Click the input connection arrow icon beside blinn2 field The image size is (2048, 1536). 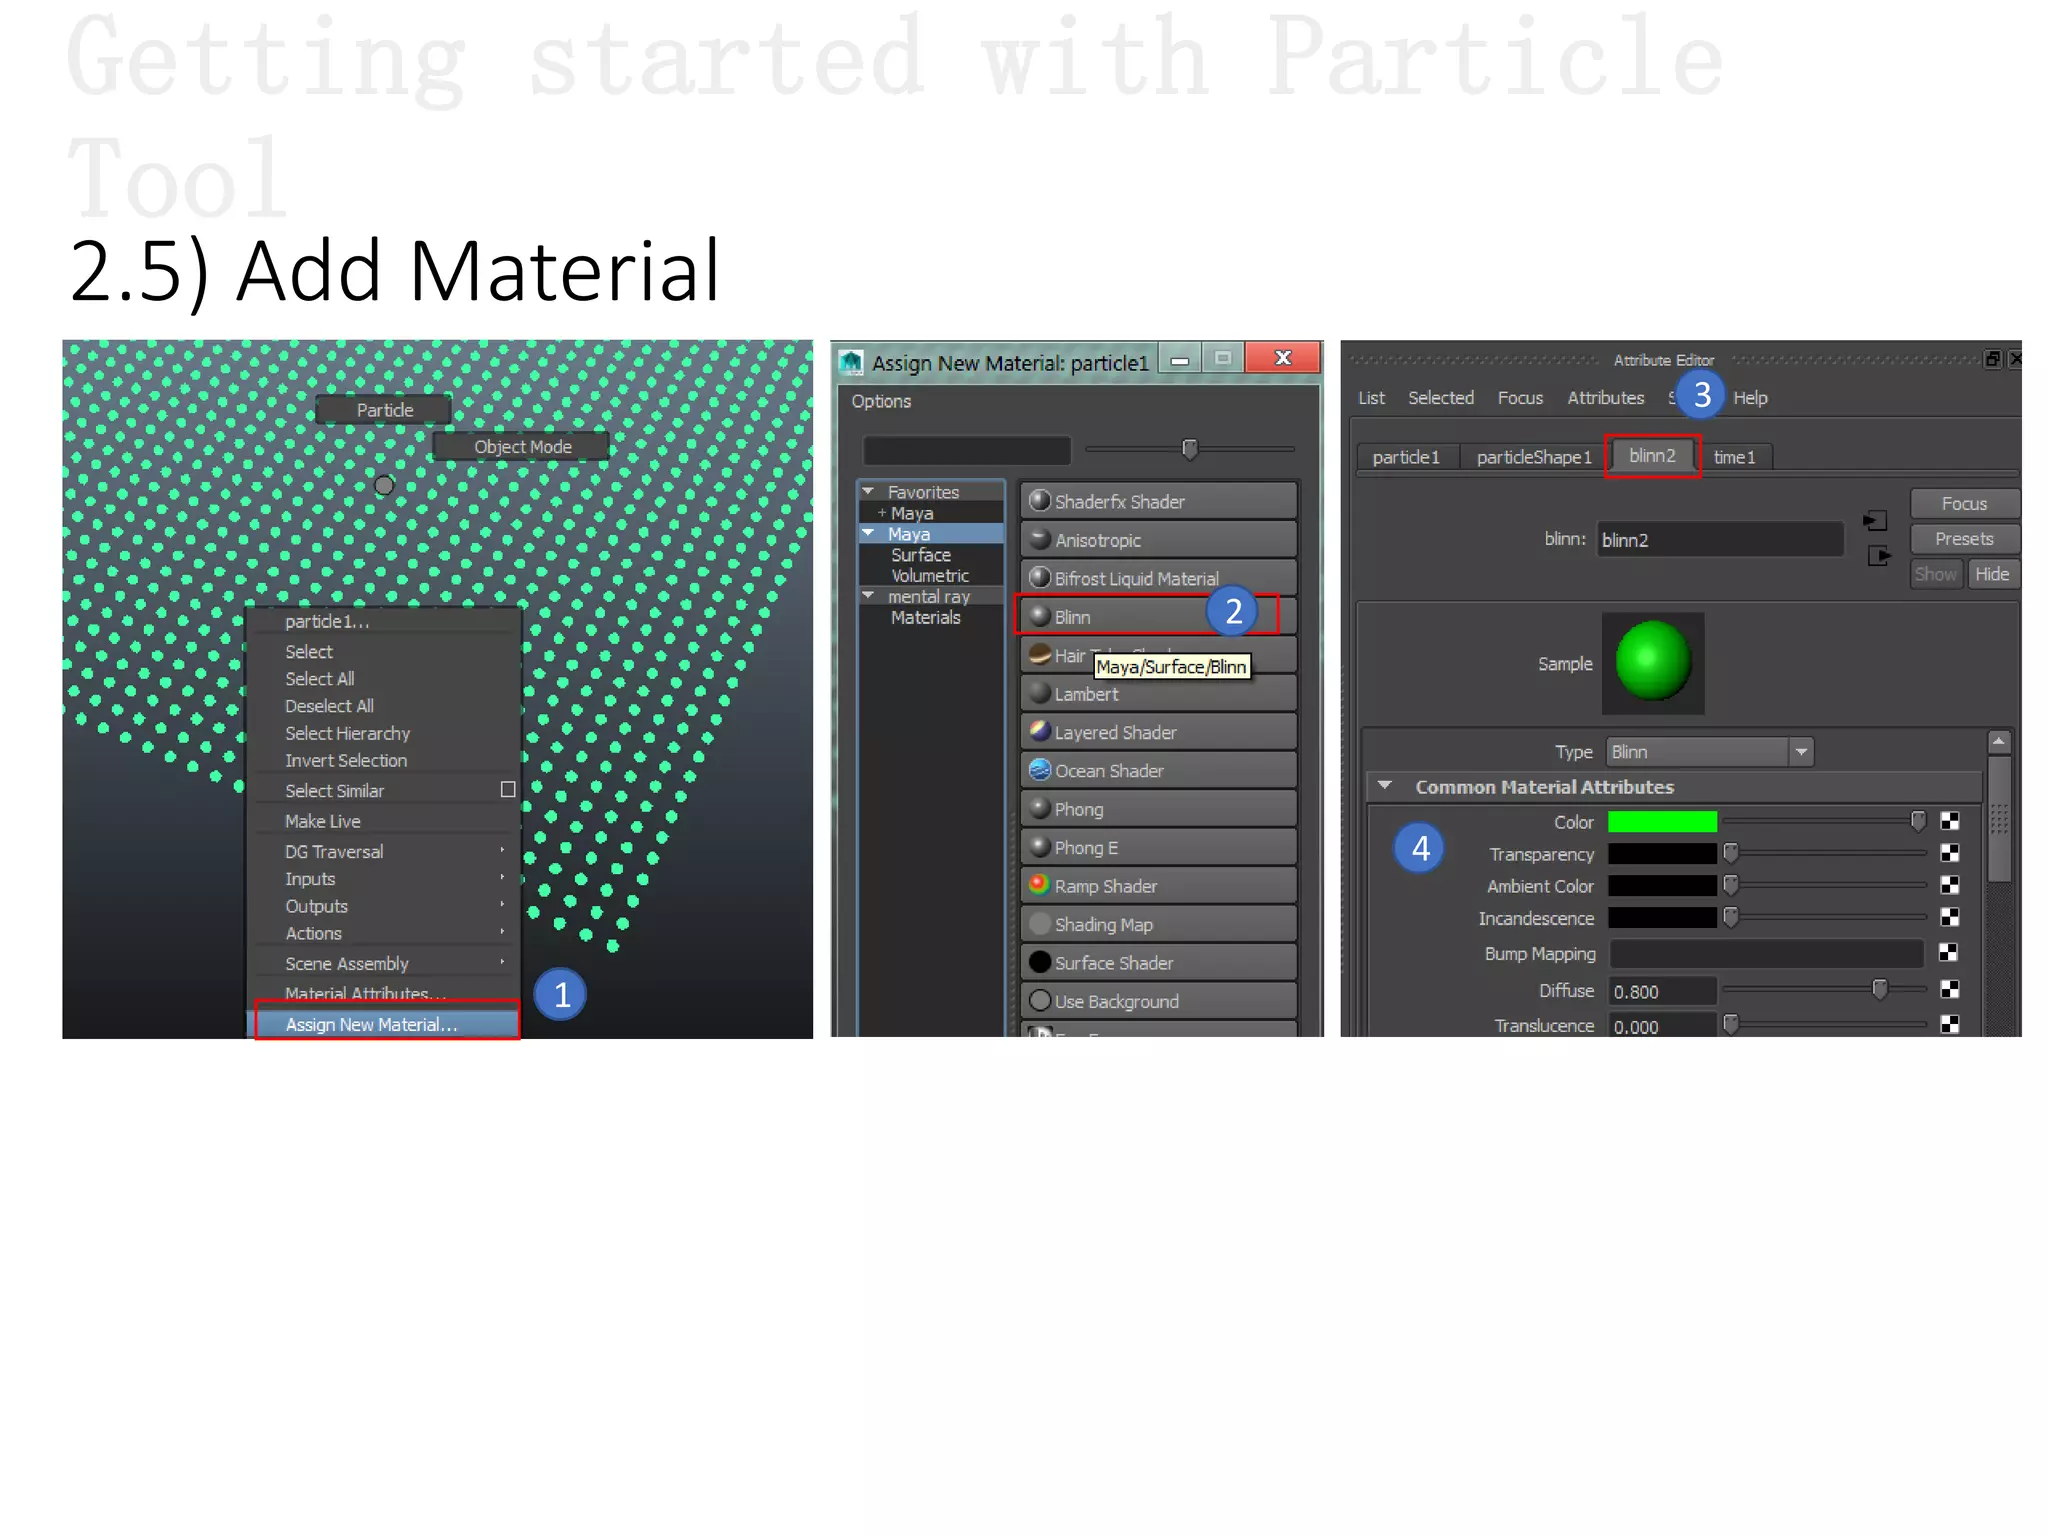[x=1875, y=521]
